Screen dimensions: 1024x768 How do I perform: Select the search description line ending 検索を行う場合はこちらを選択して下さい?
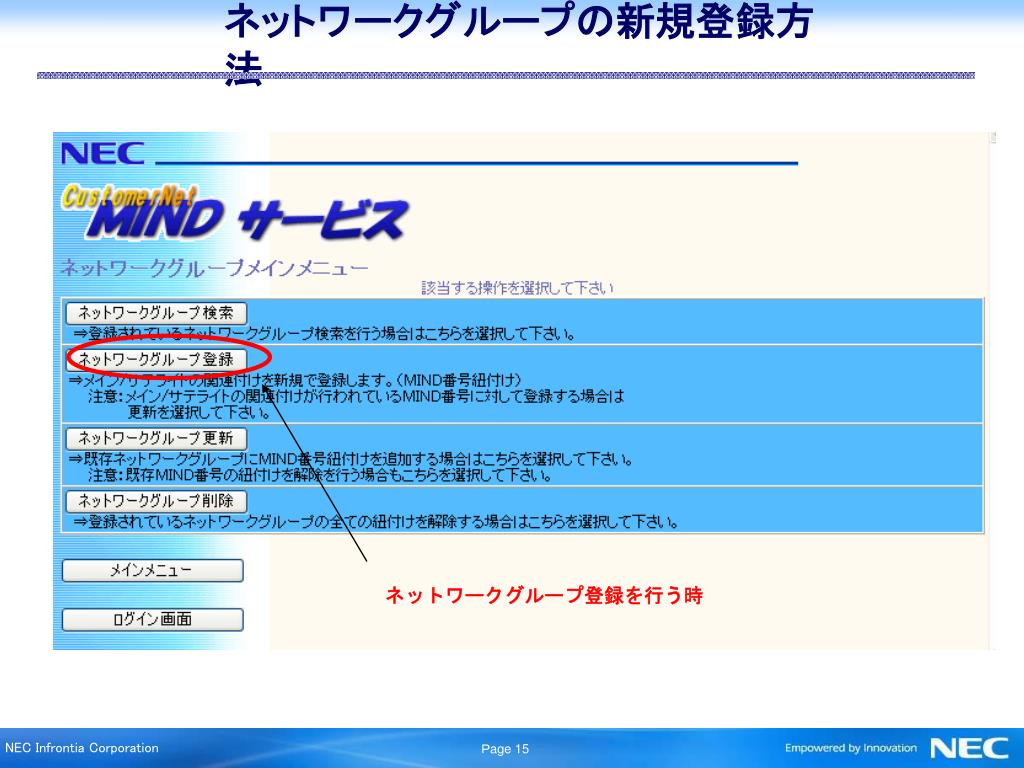click(325, 334)
